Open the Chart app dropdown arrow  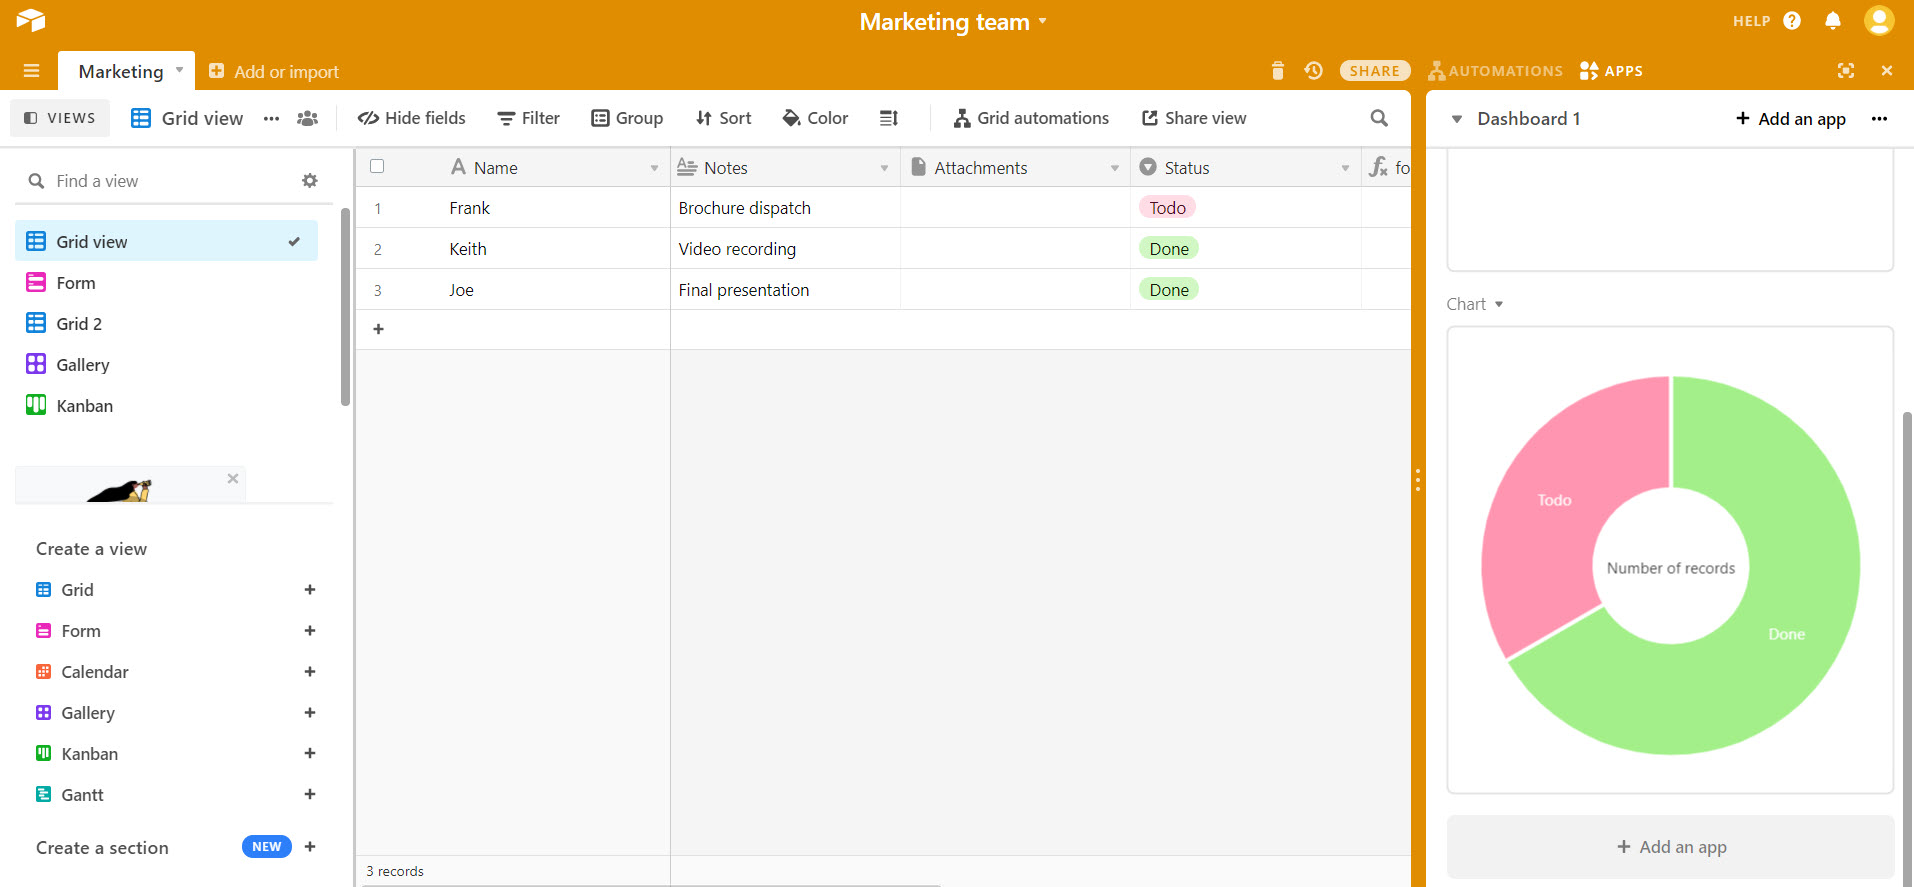pos(1499,304)
